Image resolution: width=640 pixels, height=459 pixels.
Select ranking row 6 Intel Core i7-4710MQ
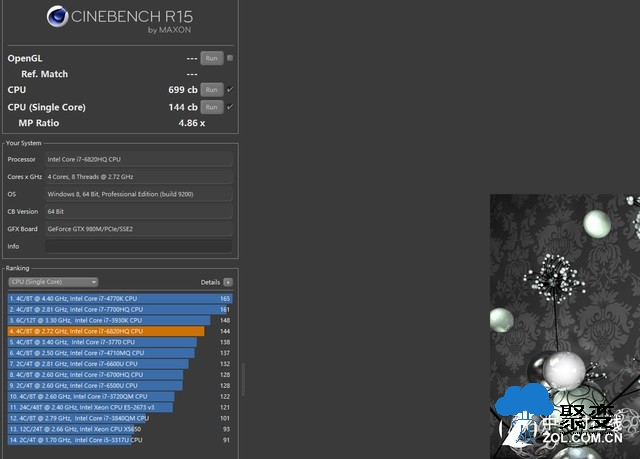[120, 353]
